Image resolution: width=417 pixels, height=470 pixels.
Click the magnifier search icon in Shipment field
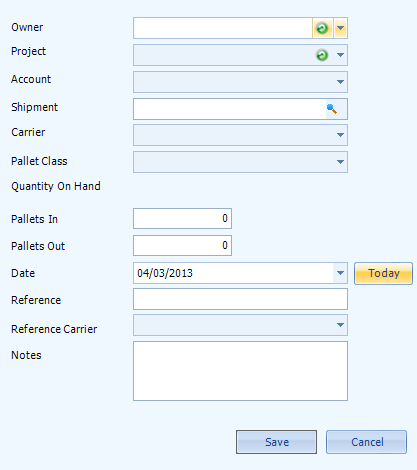[332, 109]
